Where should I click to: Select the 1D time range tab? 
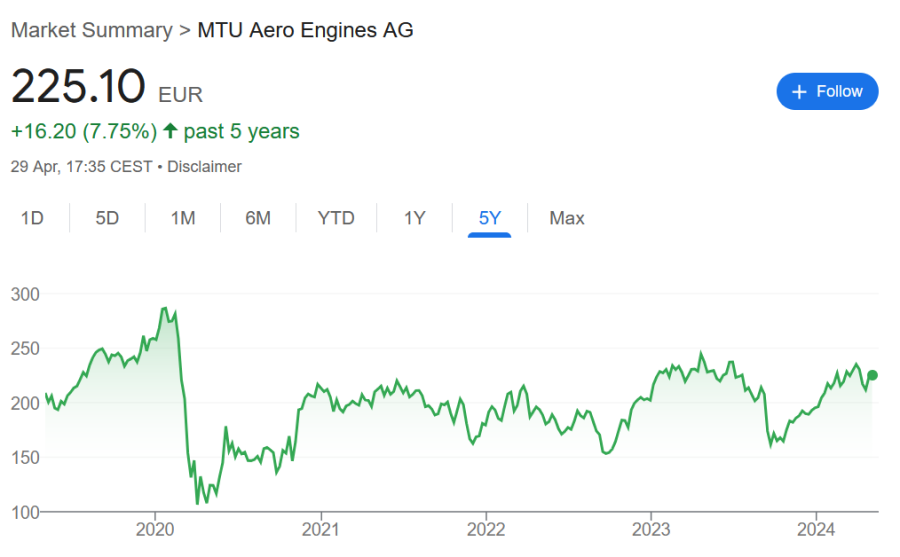[32, 218]
